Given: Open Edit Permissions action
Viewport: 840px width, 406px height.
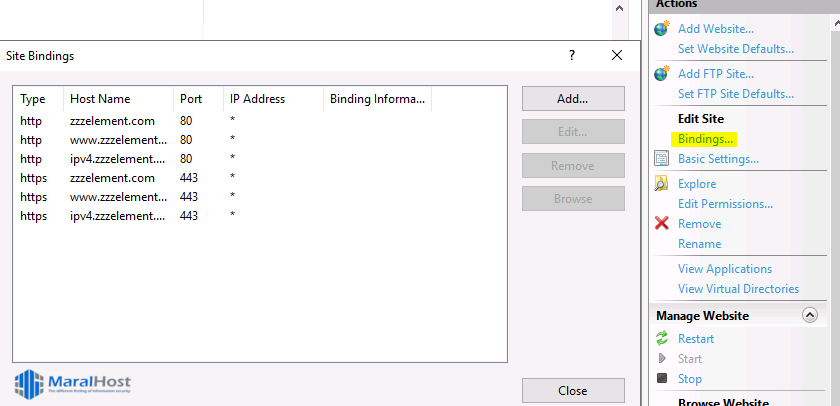Looking at the screenshot, I should point(725,204).
